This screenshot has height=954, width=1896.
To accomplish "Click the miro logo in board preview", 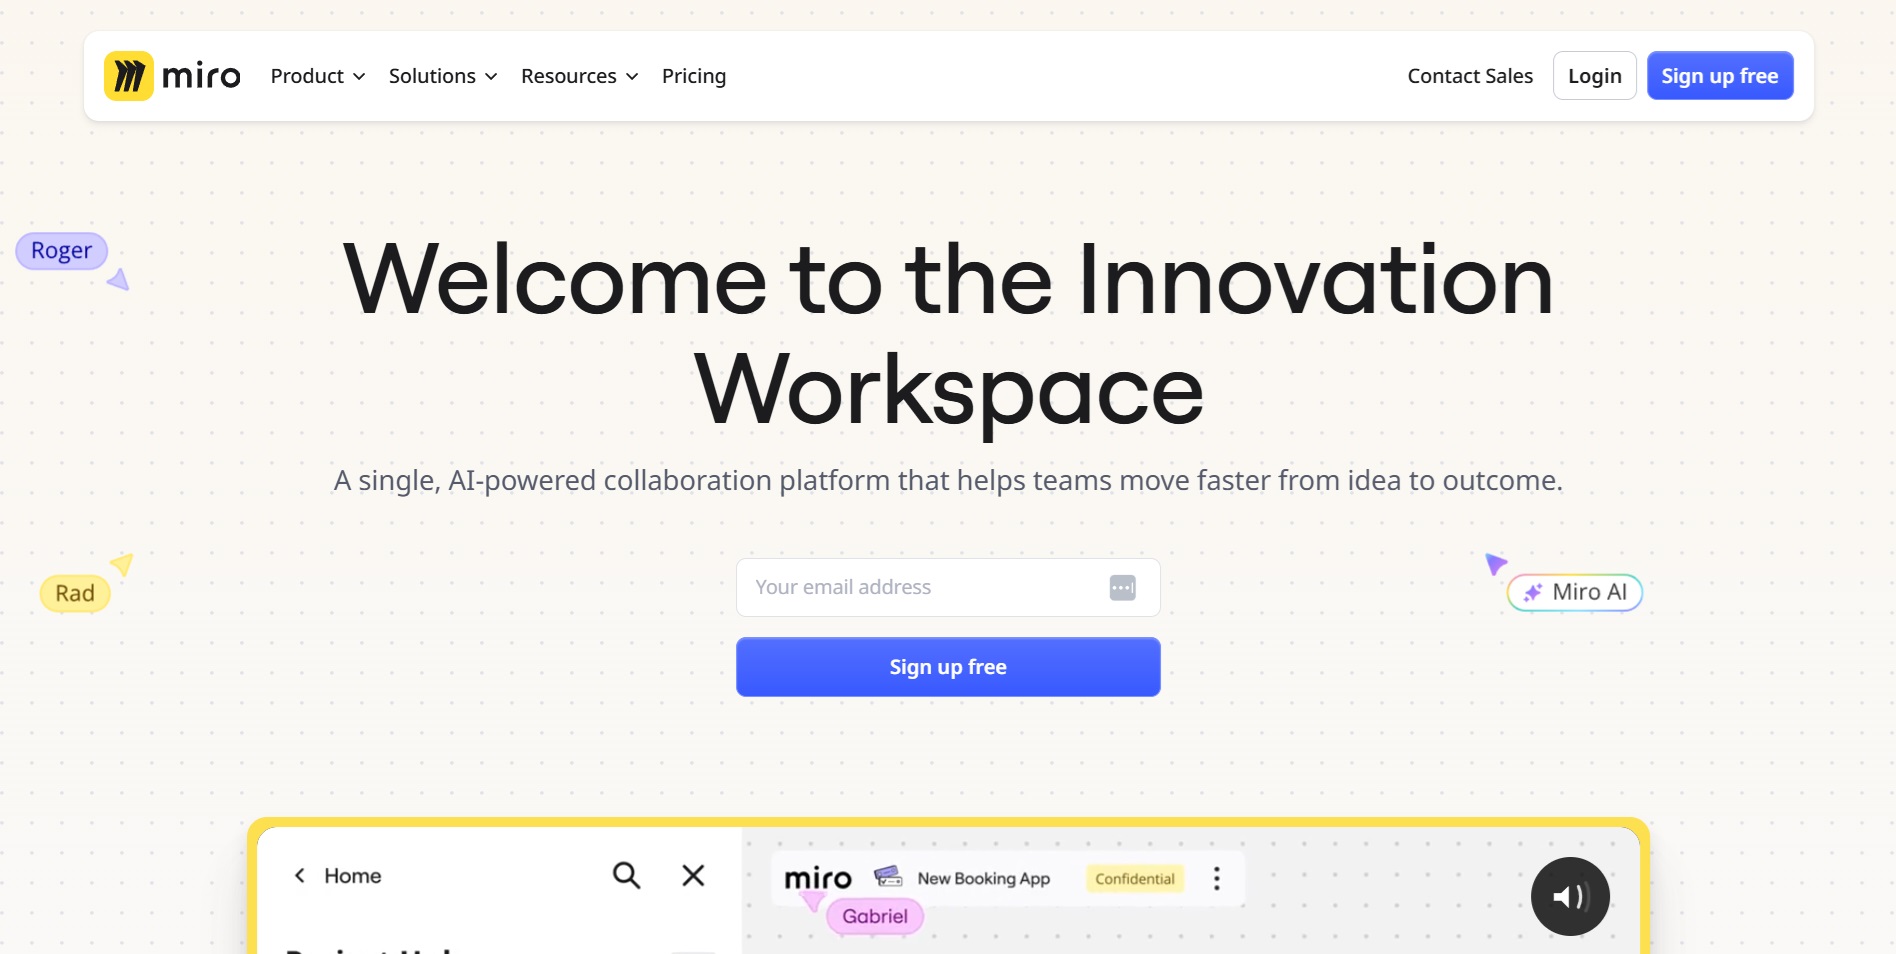I will click(818, 878).
